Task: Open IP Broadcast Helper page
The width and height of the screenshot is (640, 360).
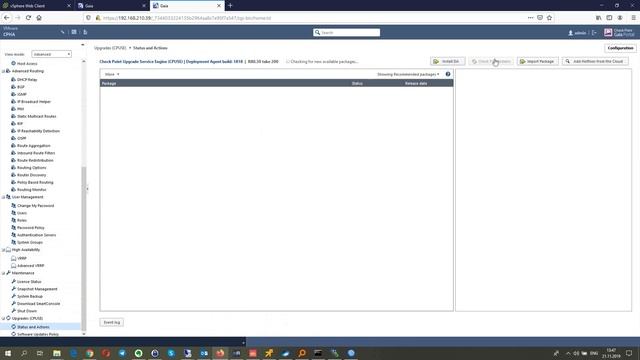Action: click(x=34, y=102)
